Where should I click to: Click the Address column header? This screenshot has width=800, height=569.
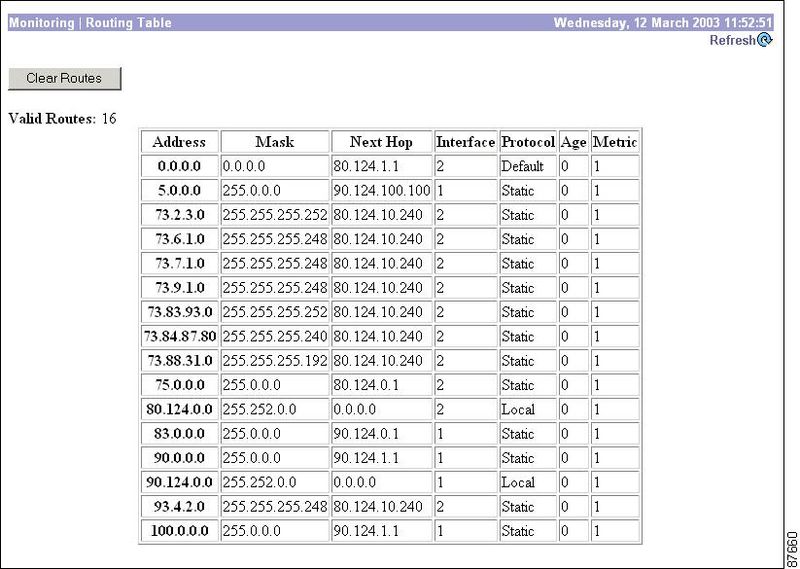pyautogui.click(x=180, y=142)
